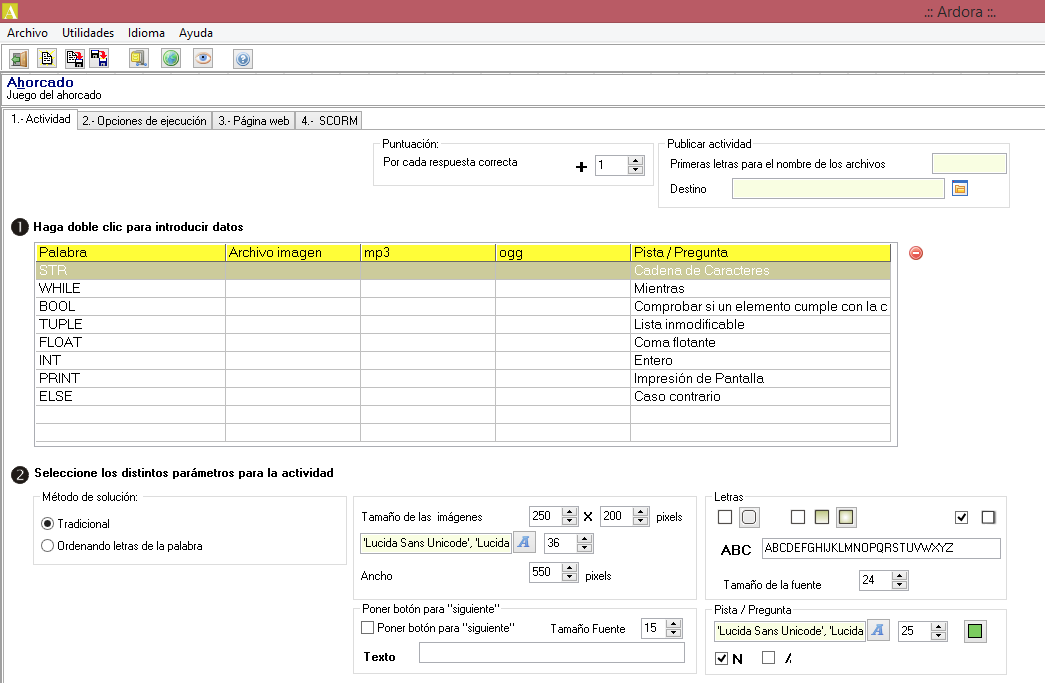Click the disk-to-disk save as icon
Screen dimensions: 1045x683
click(99, 59)
